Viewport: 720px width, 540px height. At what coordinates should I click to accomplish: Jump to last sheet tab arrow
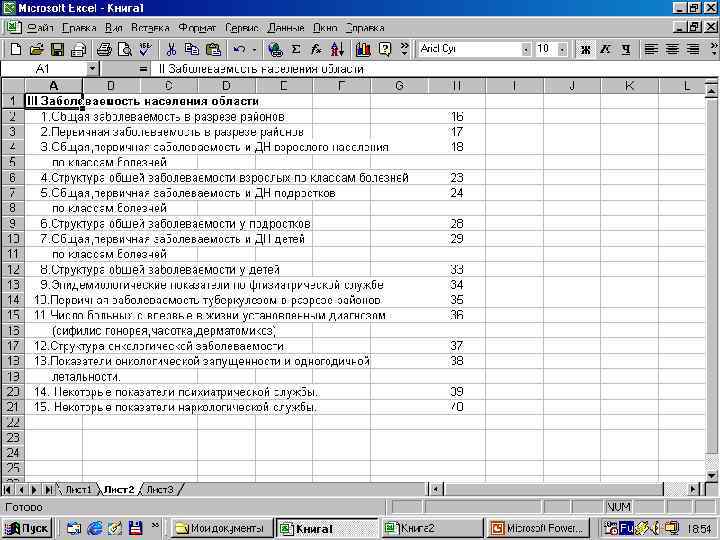click(x=48, y=489)
